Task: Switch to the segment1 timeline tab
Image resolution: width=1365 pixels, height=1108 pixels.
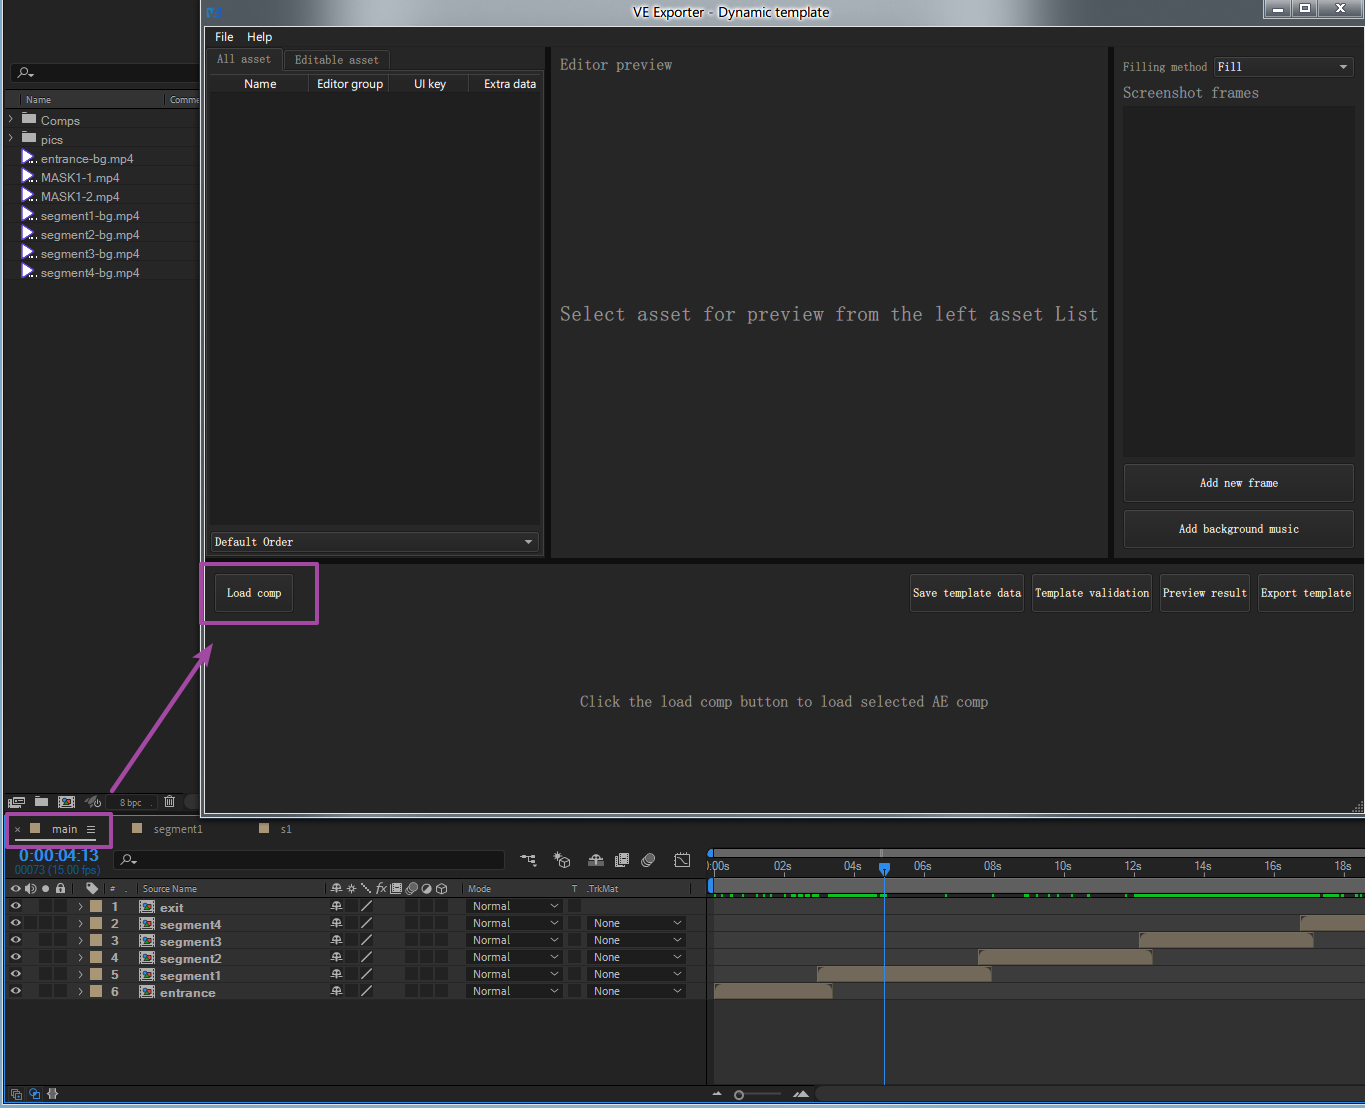Action: 178,829
